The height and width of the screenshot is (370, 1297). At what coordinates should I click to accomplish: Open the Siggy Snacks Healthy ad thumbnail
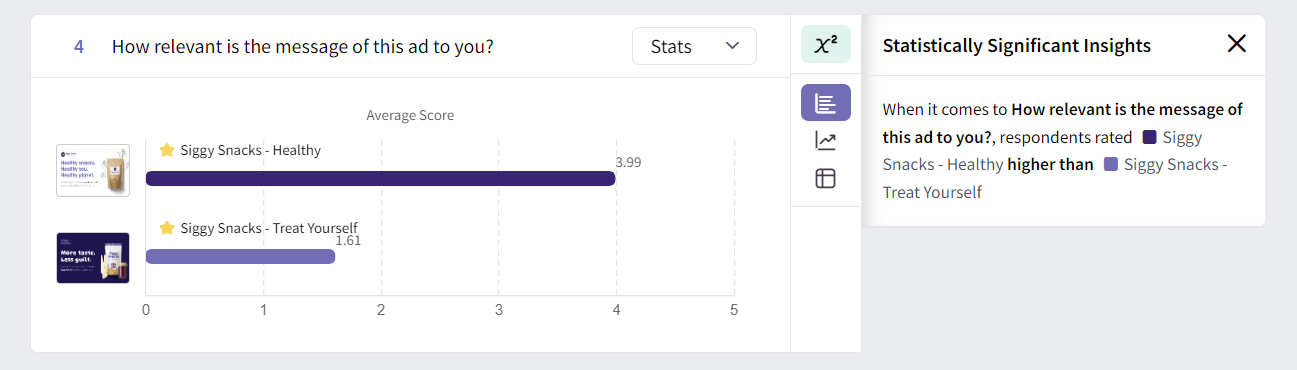(93, 170)
